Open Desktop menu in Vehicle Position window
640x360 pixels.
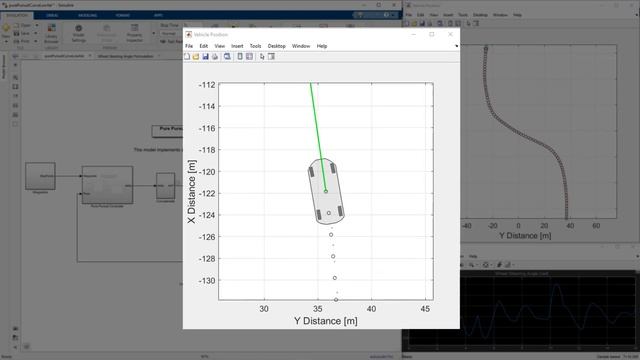tap(276, 46)
